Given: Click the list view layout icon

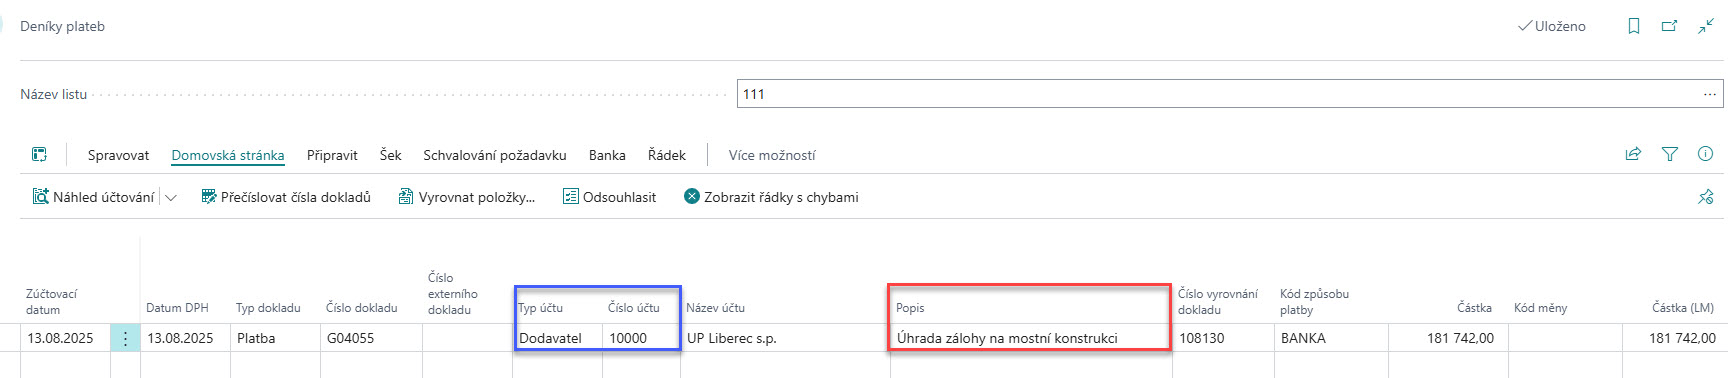Looking at the screenshot, I should click(39, 154).
